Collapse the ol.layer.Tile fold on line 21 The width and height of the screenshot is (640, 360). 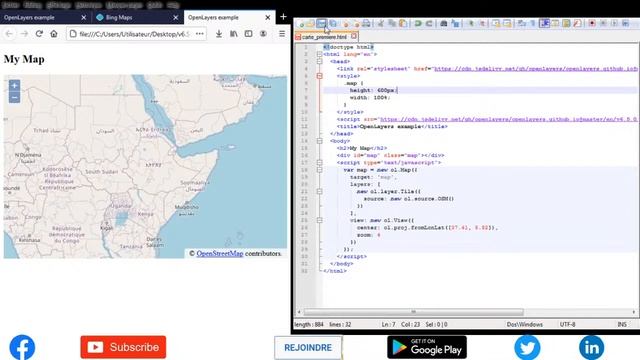(320, 191)
